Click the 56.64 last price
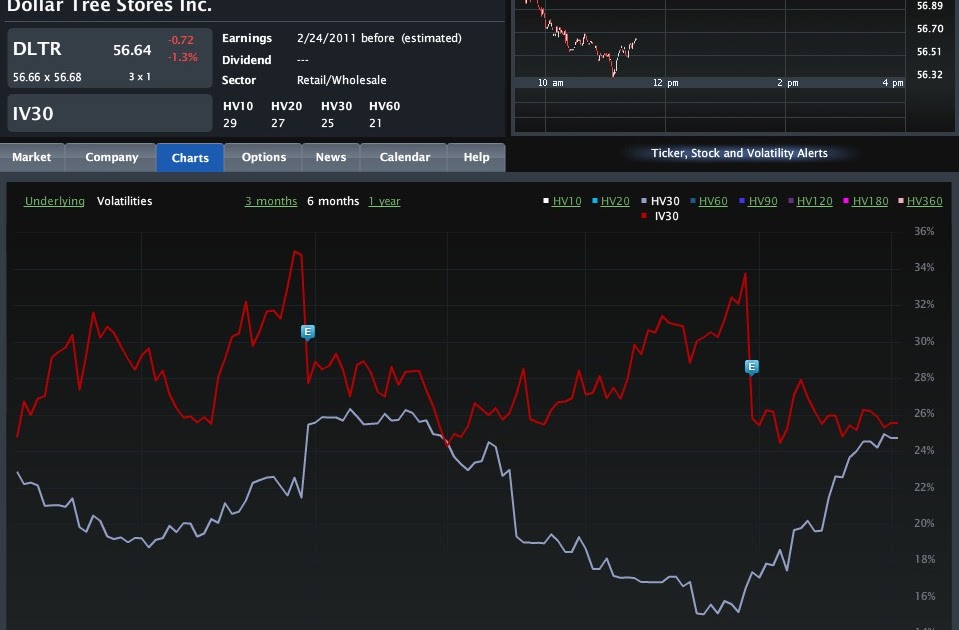 (132, 50)
